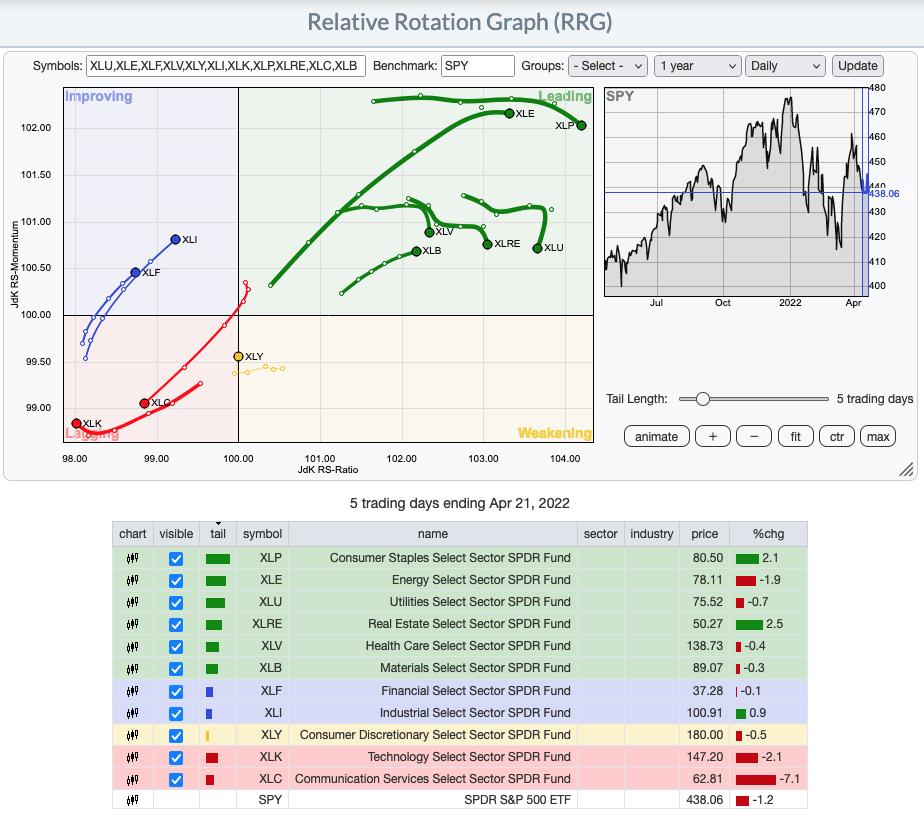Click the XLK red tail color bar

click(x=212, y=757)
